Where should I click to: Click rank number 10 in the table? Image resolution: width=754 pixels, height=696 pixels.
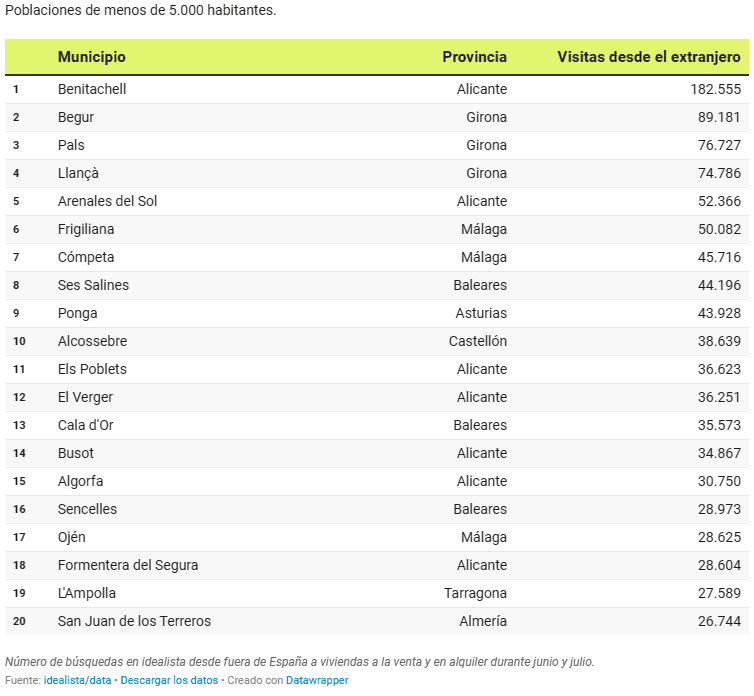(x=19, y=341)
